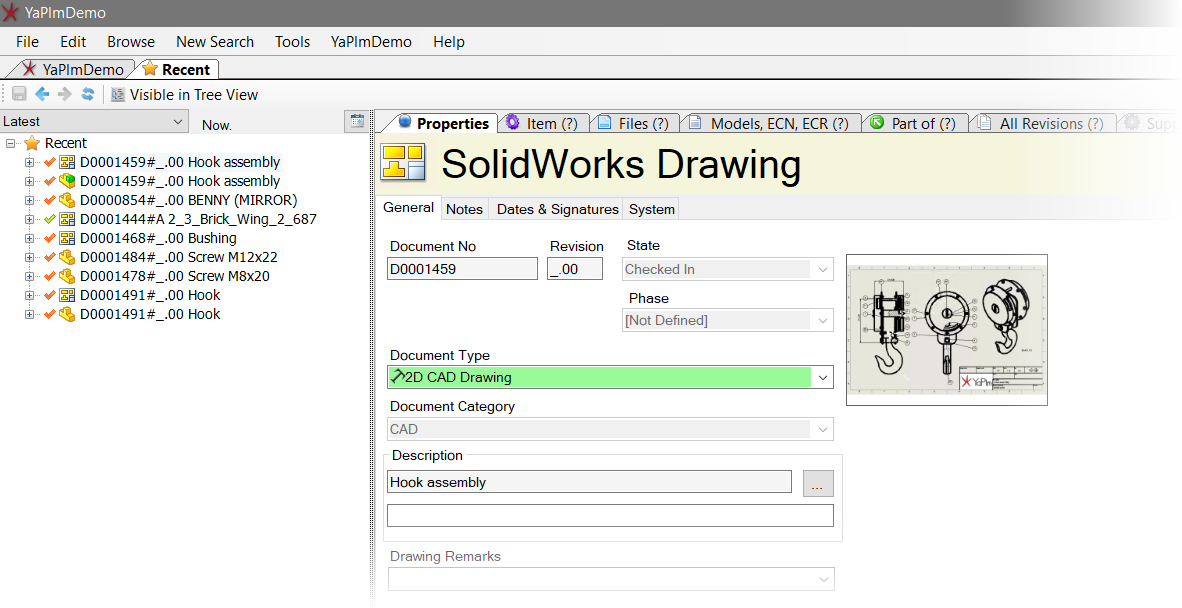
Task: Click green checkmark beside D0001444 Brick_Wing
Action: pos(50,219)
